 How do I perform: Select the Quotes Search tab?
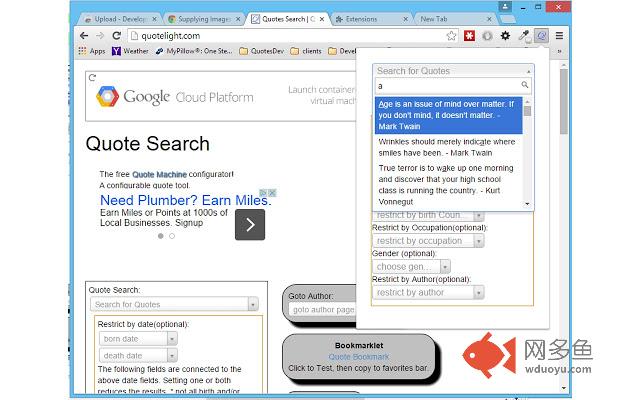[x=288, y=19]
